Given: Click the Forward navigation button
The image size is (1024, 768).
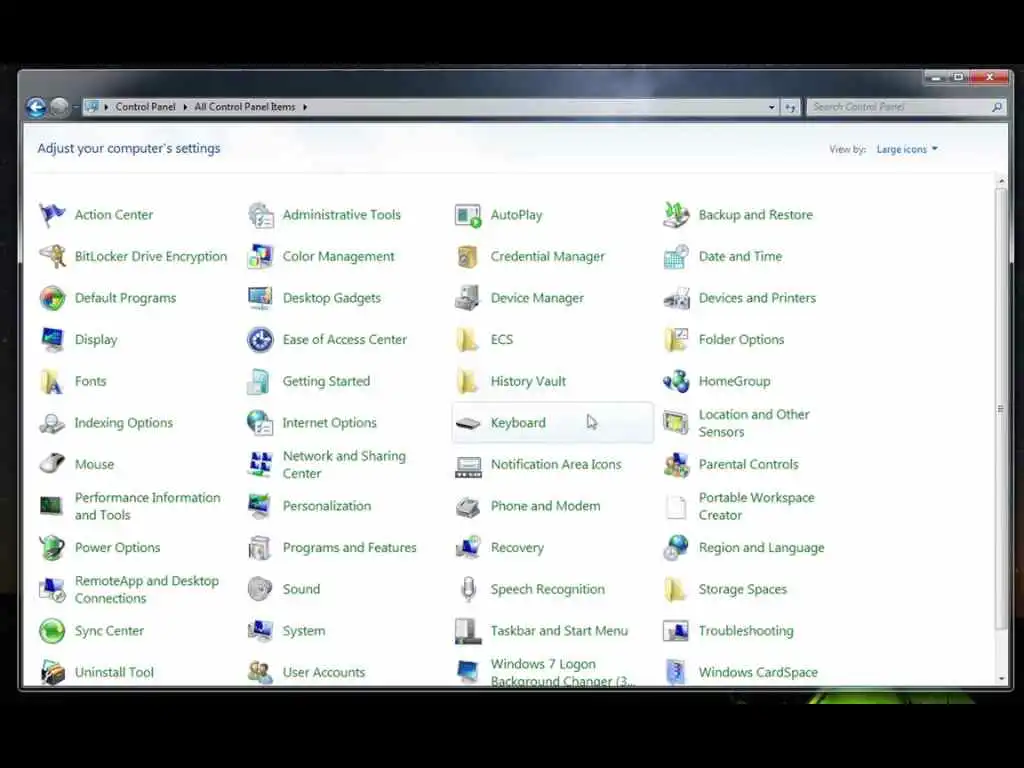Looking at the screenshot, I should point(59,106).
